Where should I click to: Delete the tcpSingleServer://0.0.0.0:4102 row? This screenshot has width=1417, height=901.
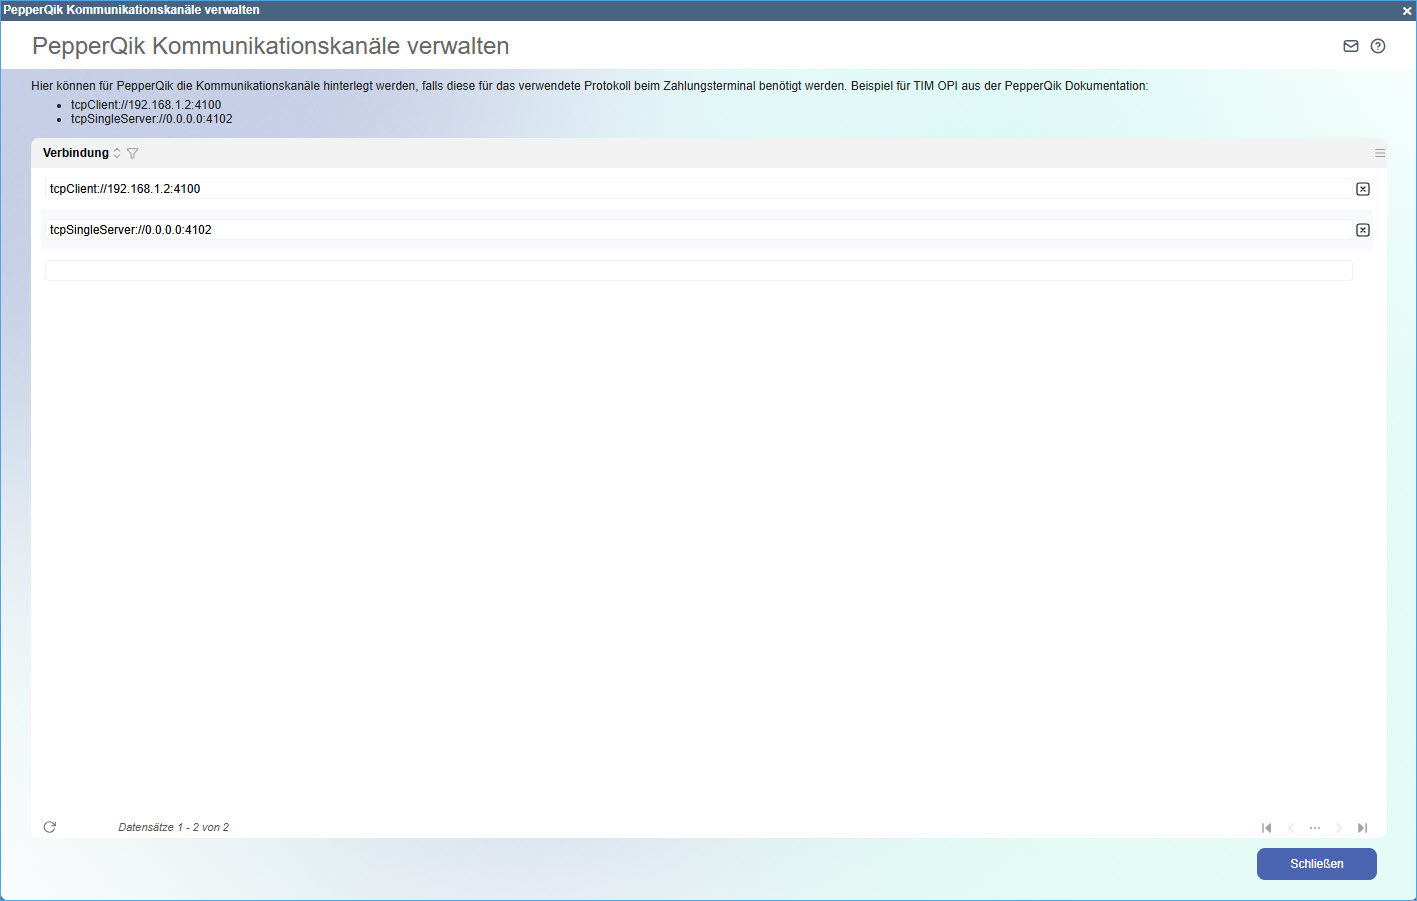1363,230
